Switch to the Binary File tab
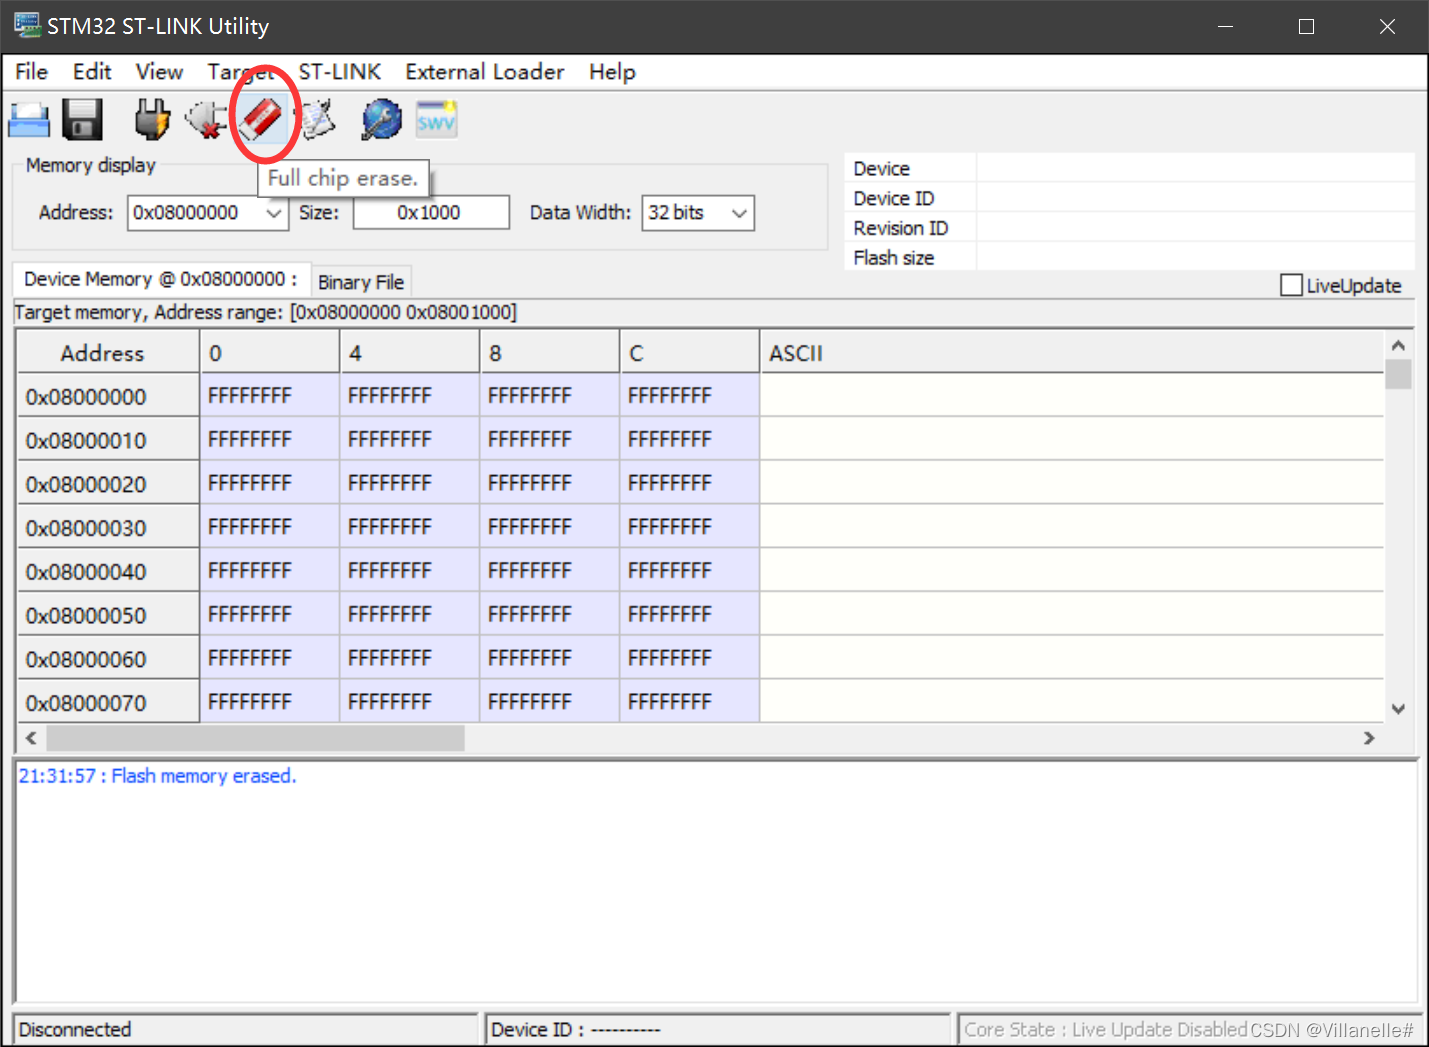This screenshot has width=1429, height=1047. coord(361,282)
